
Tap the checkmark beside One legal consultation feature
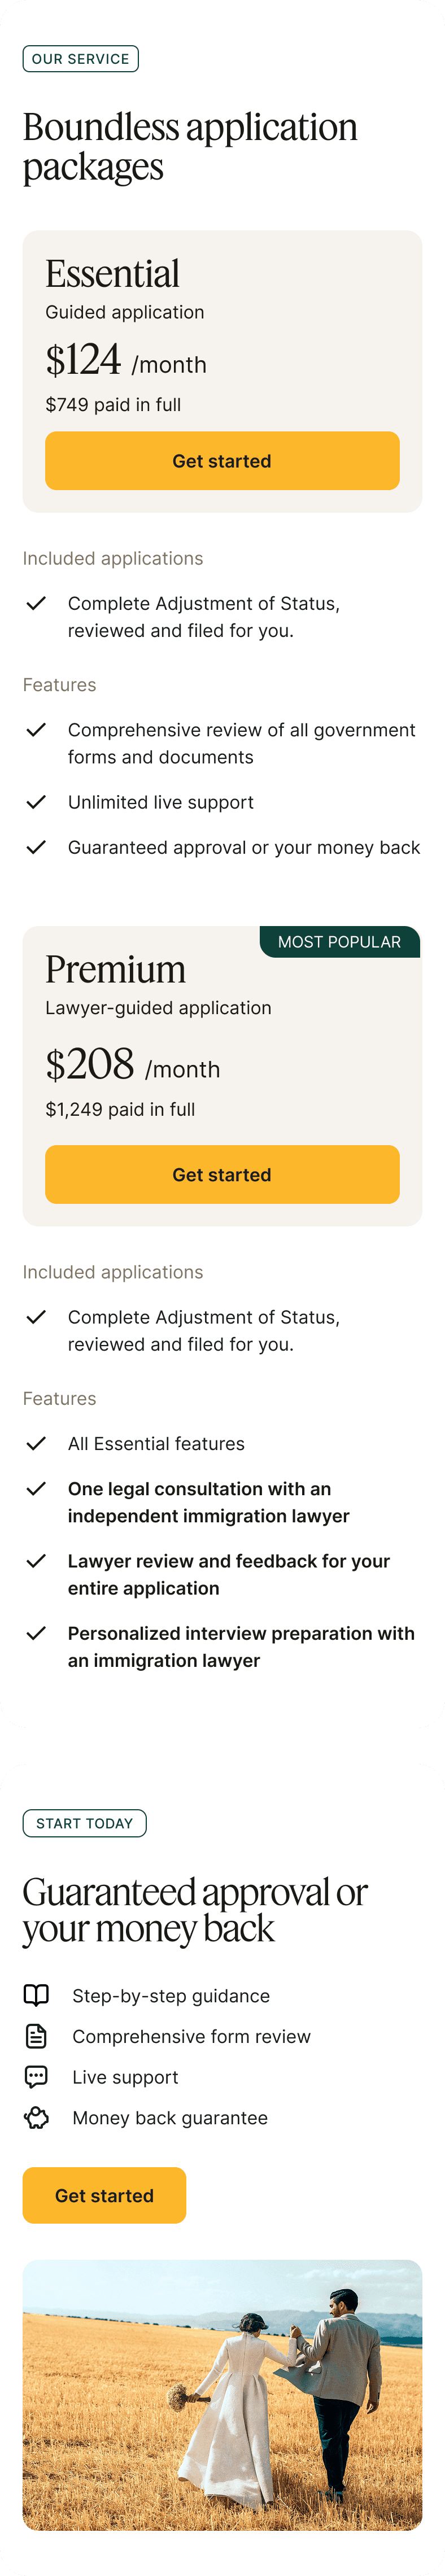point(36,1489)
